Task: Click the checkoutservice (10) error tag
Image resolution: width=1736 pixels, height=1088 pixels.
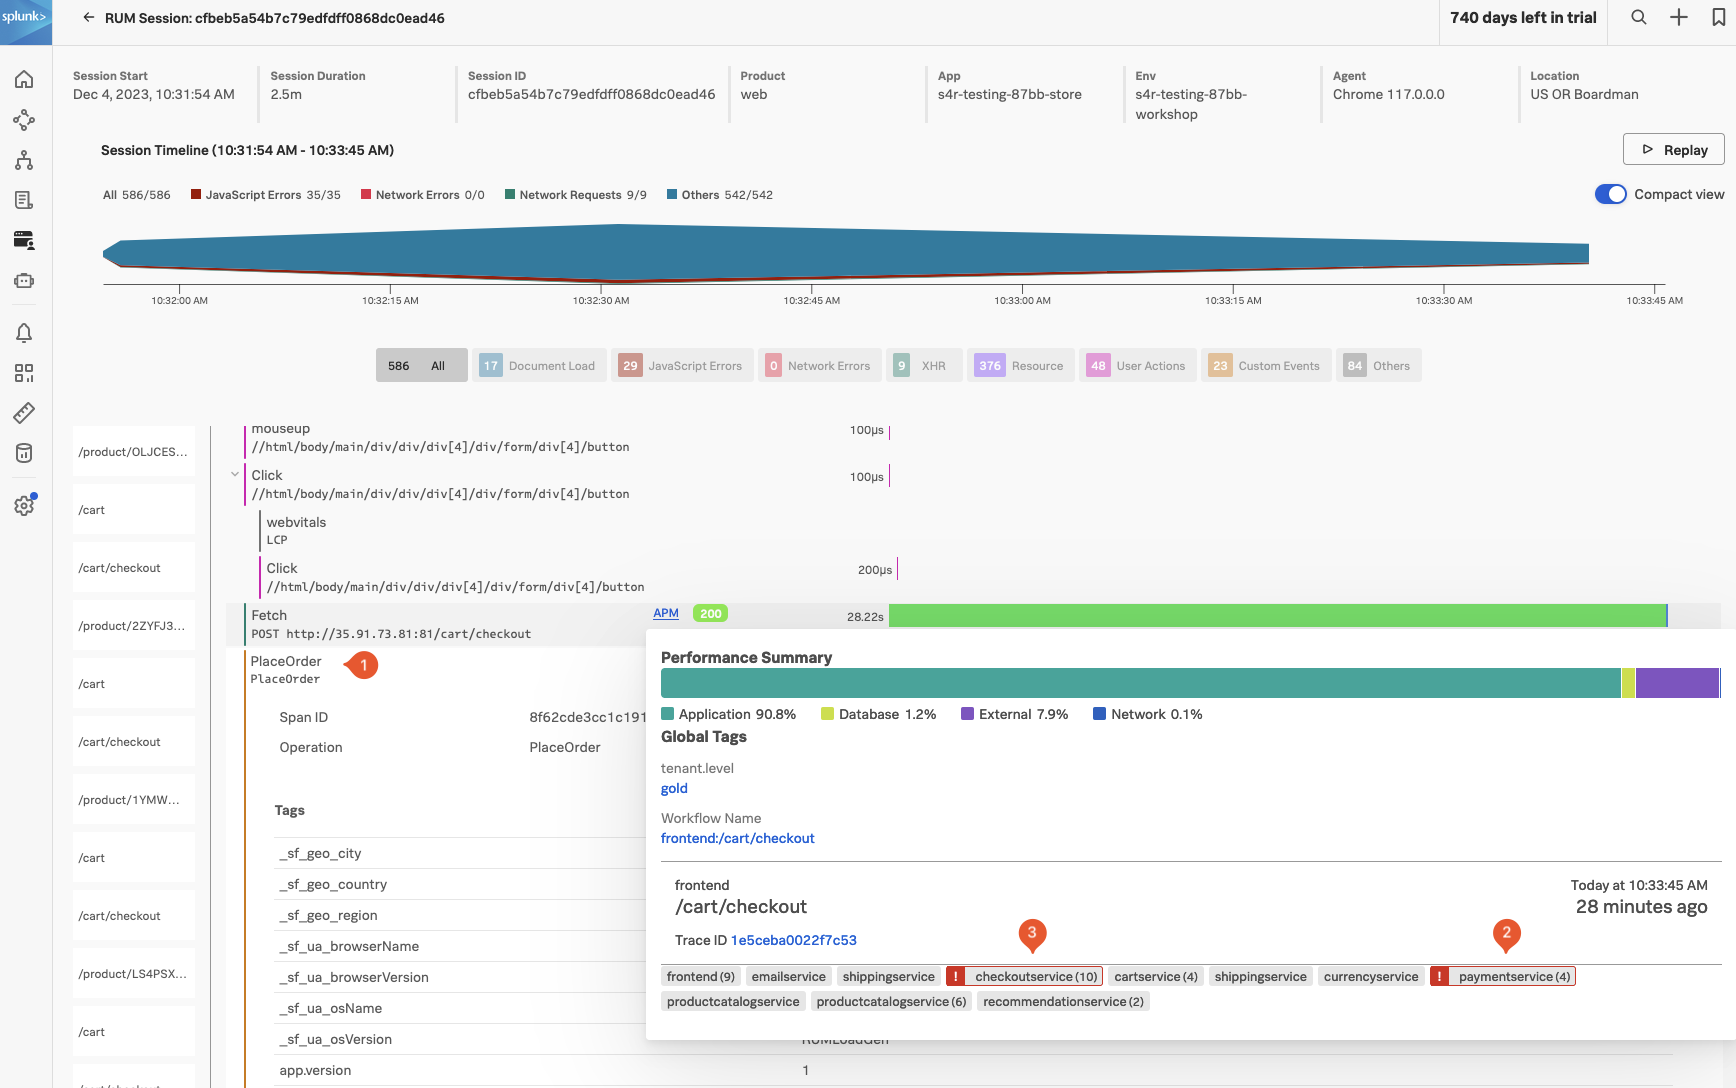Action: pyautogui.click(x=1024, y=976)
